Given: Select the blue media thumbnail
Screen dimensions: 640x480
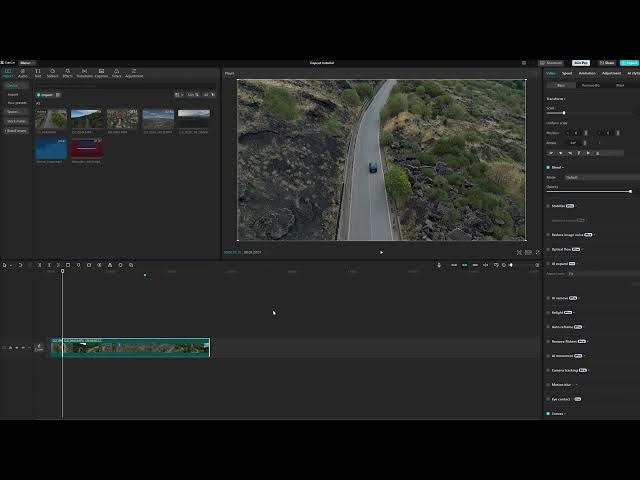Looking at the screenshot, I should (x=51, y=149).
